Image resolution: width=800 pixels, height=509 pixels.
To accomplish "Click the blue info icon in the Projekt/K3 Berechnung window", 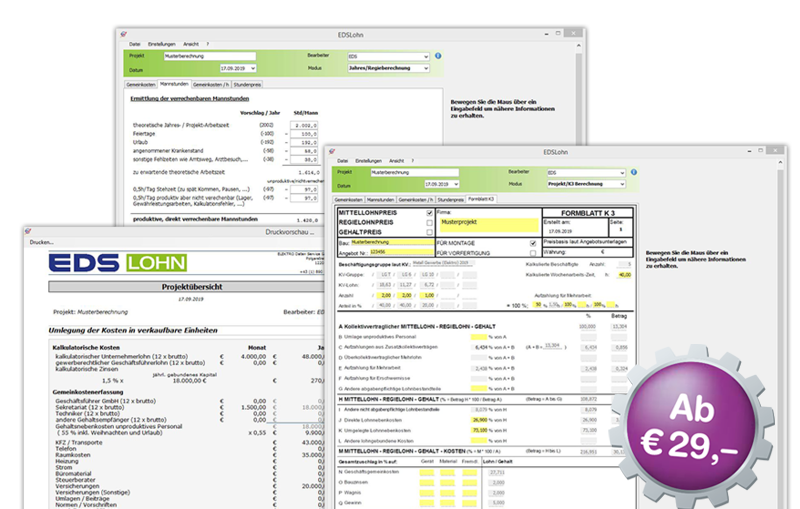I will click(634, 172).
